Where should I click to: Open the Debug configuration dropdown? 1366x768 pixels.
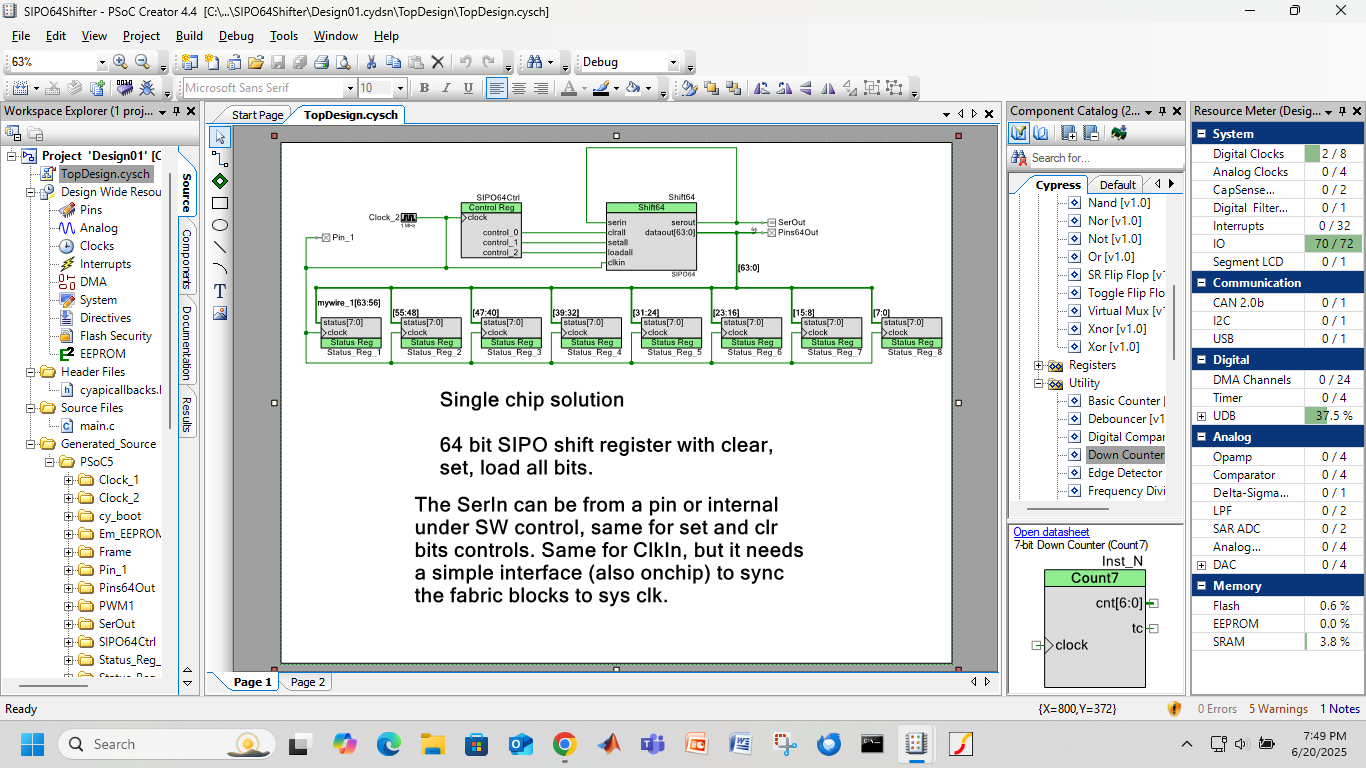(673, 62)
